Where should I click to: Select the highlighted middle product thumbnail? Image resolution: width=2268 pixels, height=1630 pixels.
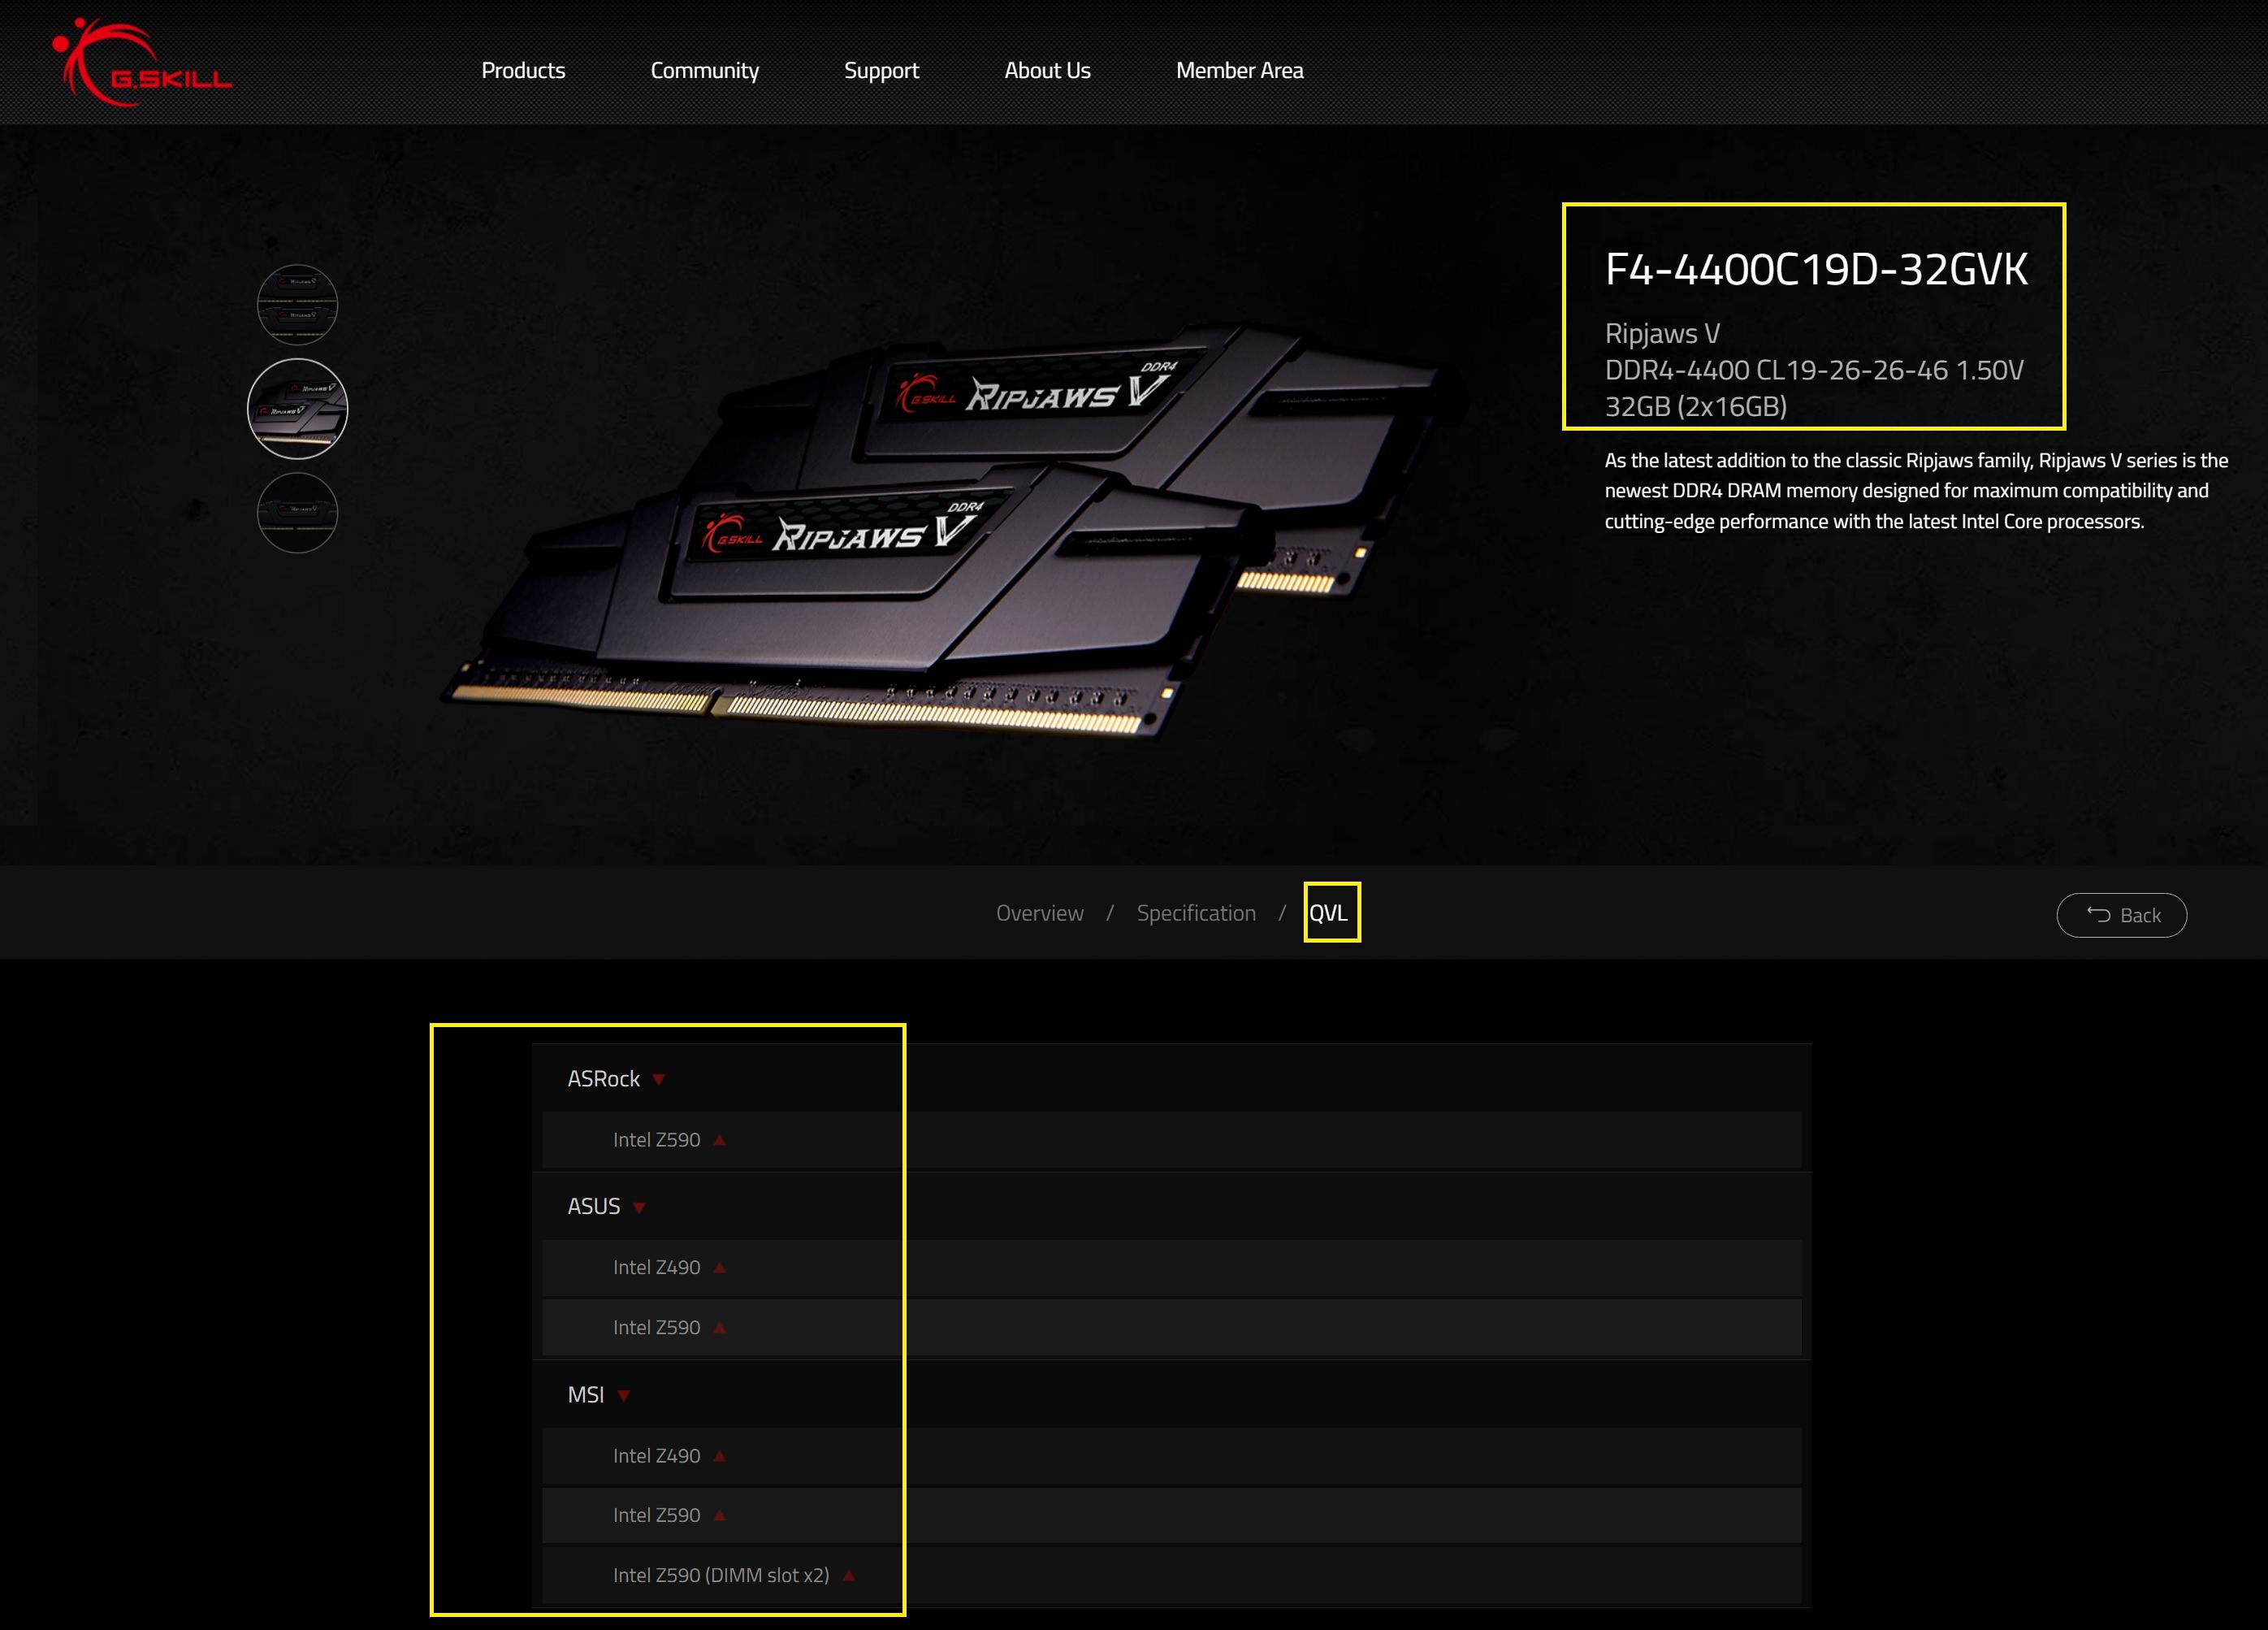pos(297,408)
